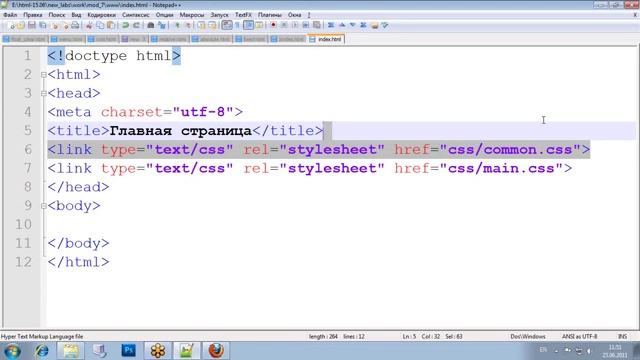The width and height of the screenshot is (640, 360).
Task: Toggle synchronized horizontal scrolling icon
Action: click(212, 25)
